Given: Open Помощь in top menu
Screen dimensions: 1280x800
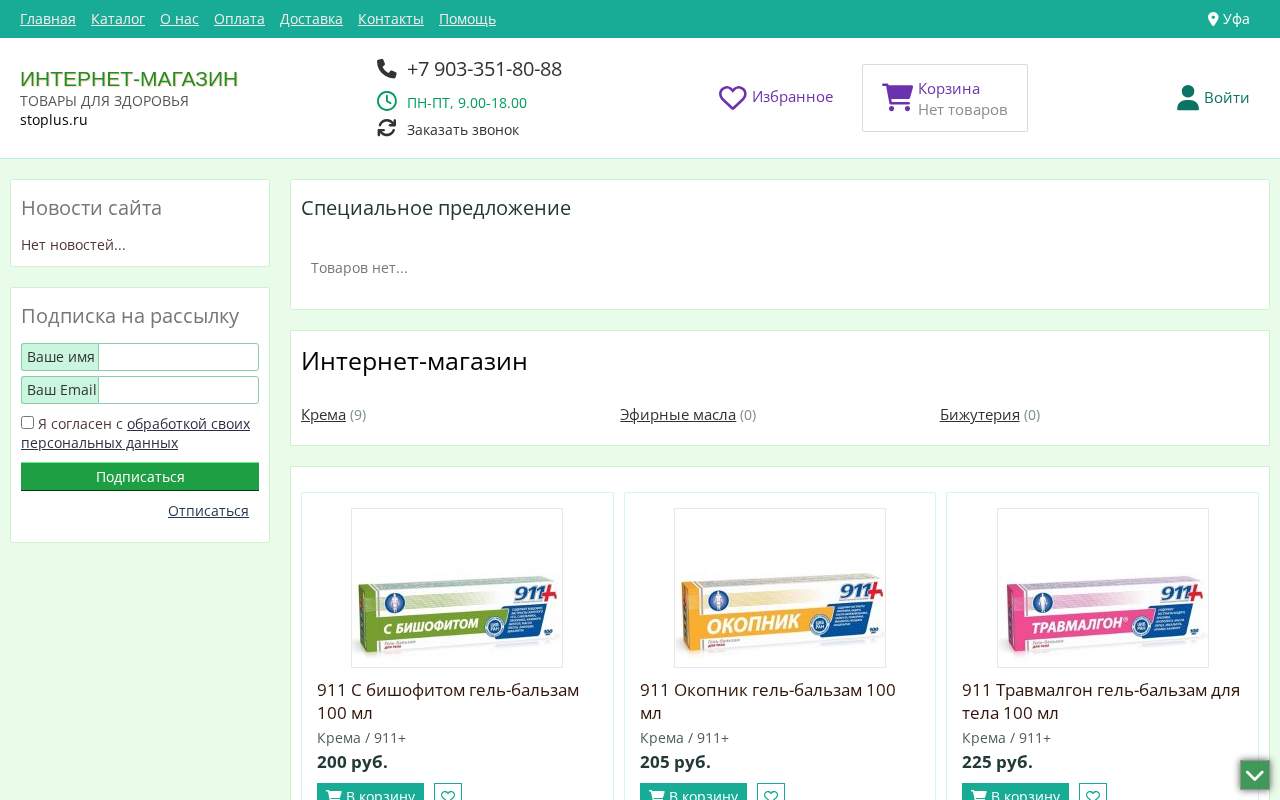Looking at the screenshot, I should click(x=467, y=19).
